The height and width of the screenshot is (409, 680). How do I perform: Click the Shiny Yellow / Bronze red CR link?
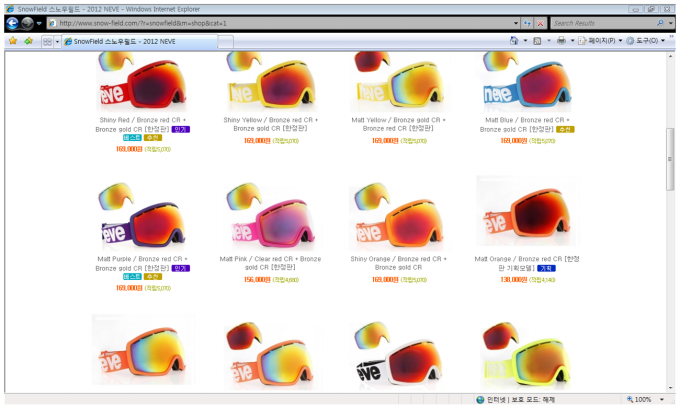(x=271, y=124)
